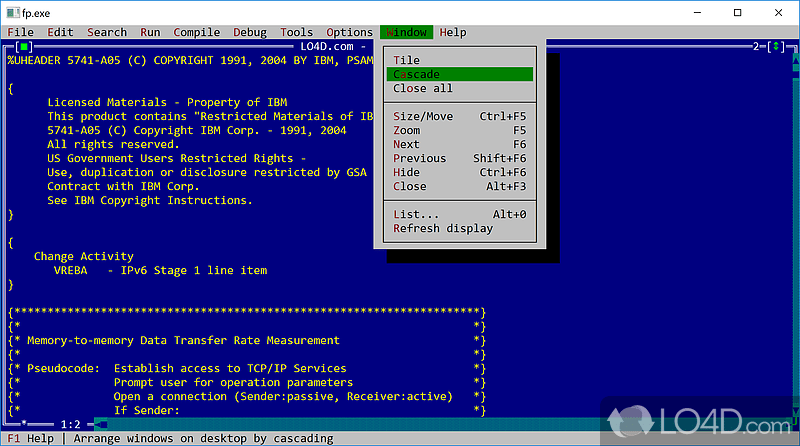Click the fp.exe title bar app icon
The image size is (800, 446).
point(12,12)
